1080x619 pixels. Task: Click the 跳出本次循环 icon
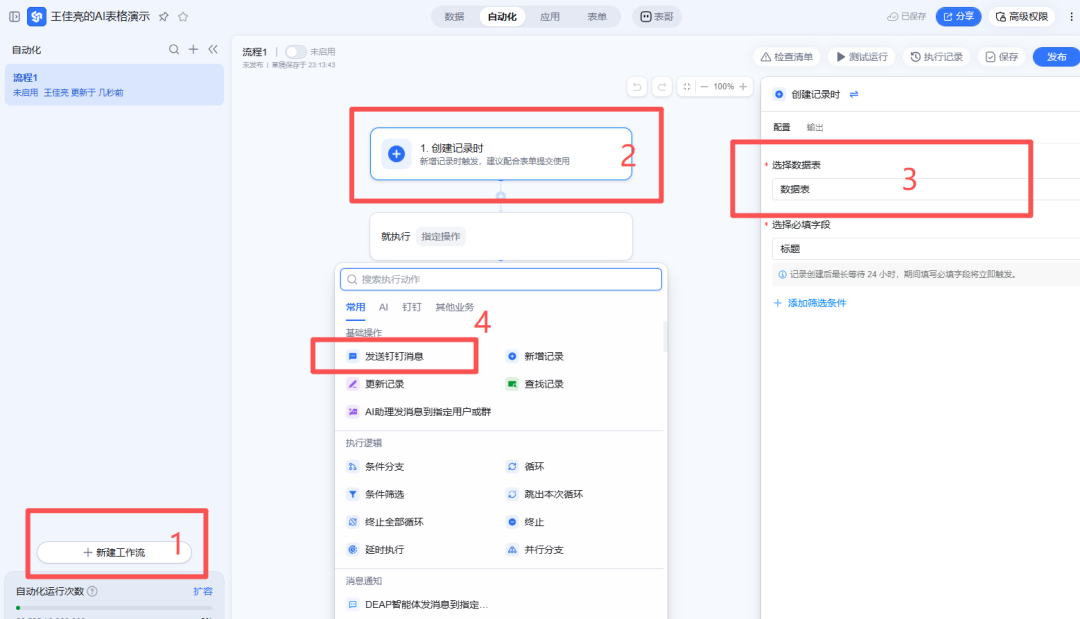(x=512, y=494)
